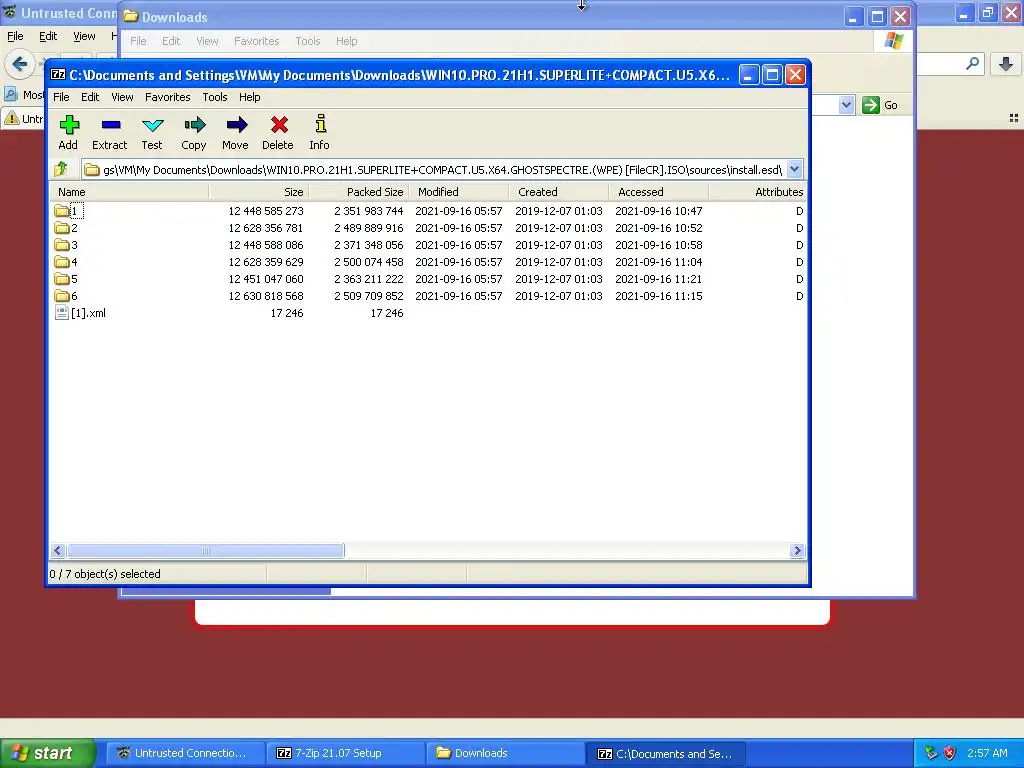Click the 17 246 size of [1].xml
This screenshot has width=1024, height=768.
pos(287,313)
